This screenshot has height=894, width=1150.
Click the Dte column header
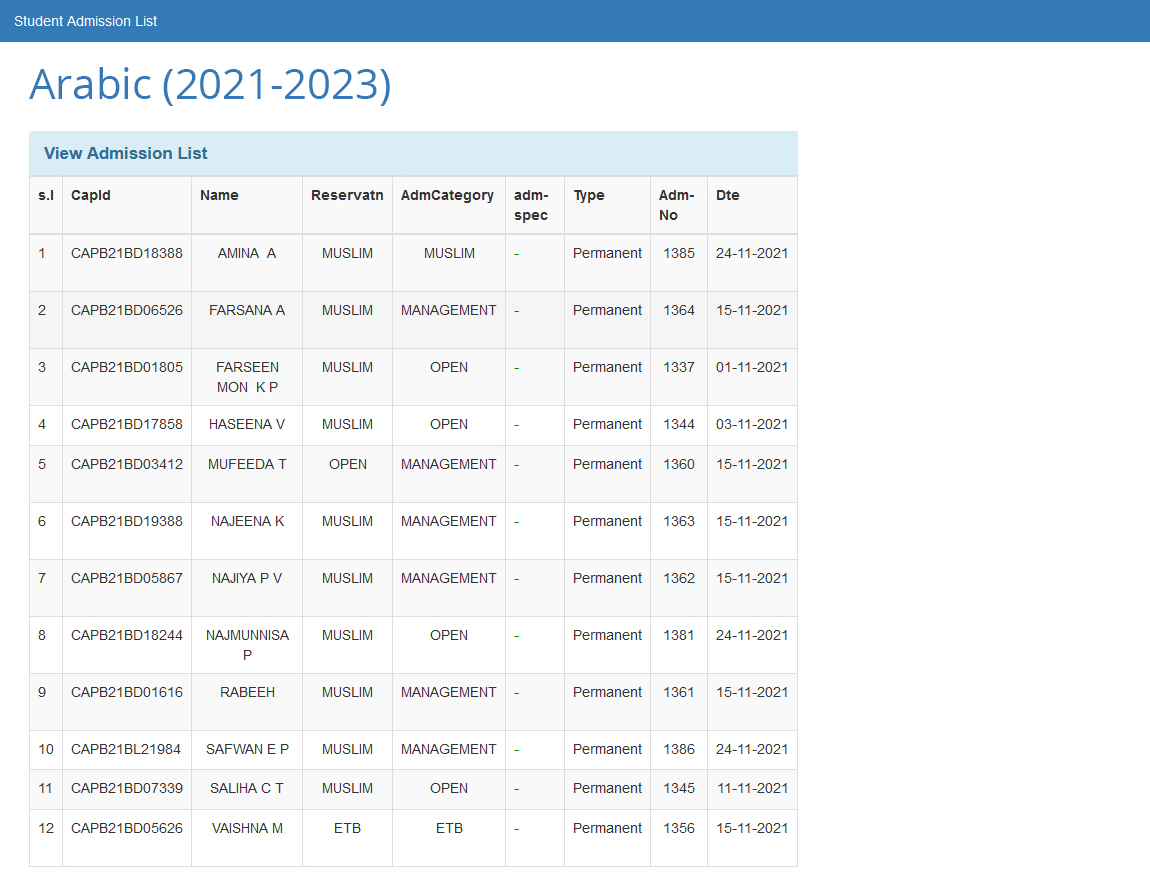[728, 195]
